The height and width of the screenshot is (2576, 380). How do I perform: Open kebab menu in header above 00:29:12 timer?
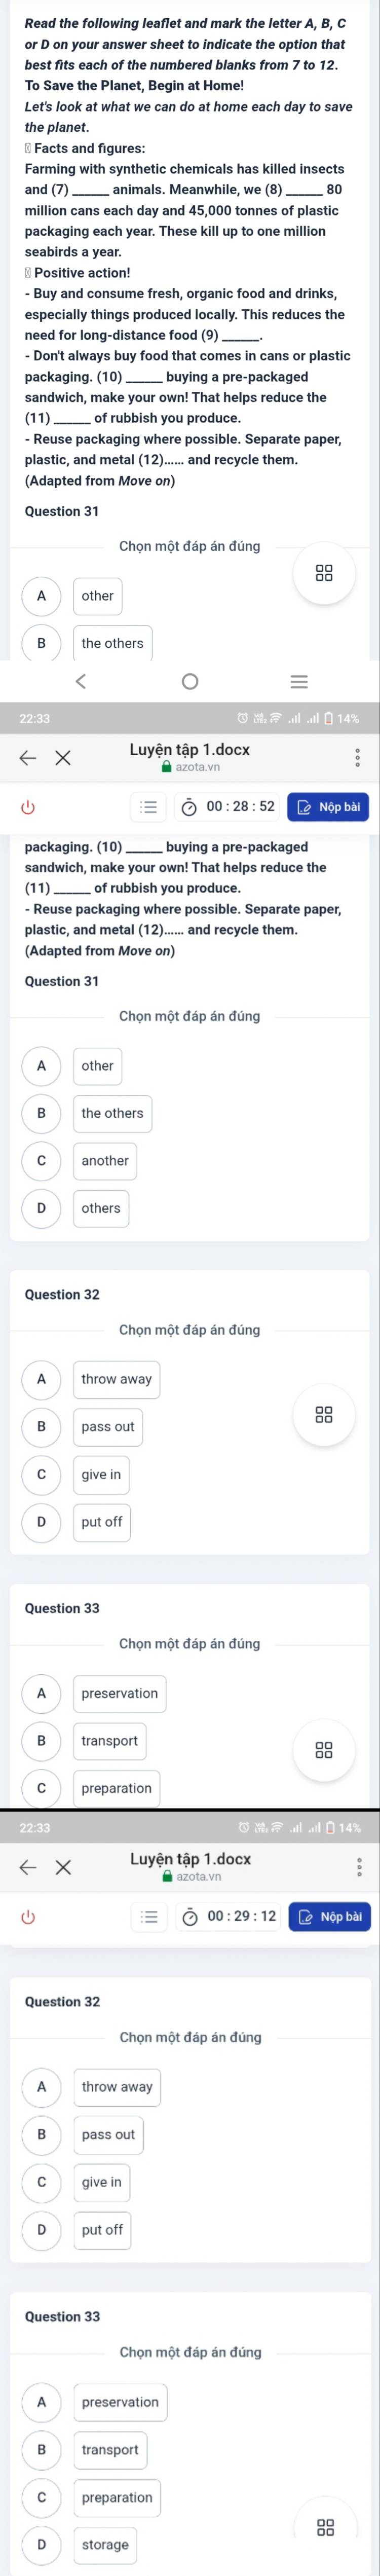coord(358,1867)
